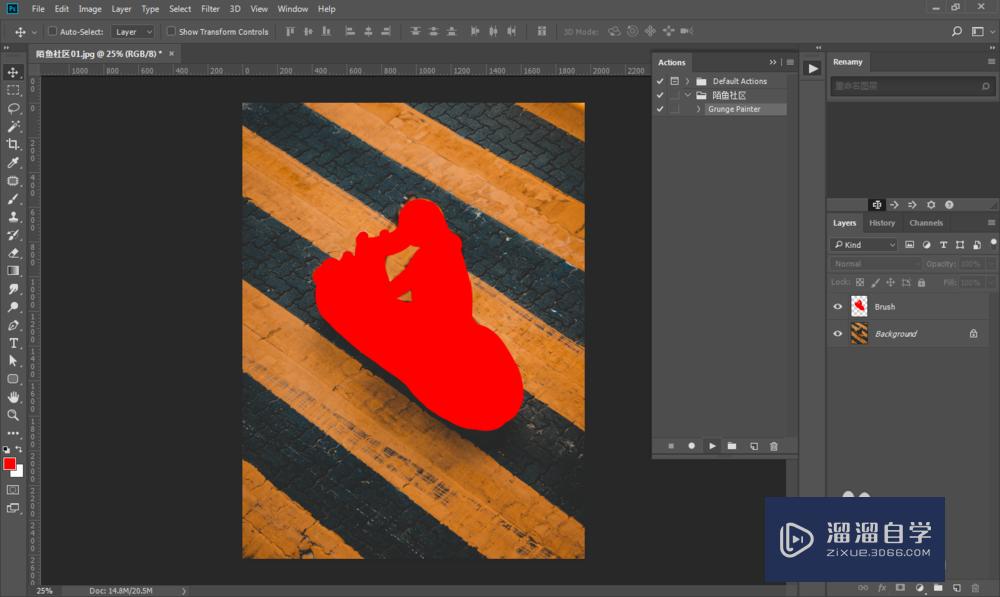The height and width of the screenshot is (597, 1000).
Task: Open the layer Kind filter dropdown
Action: (865, 245)
